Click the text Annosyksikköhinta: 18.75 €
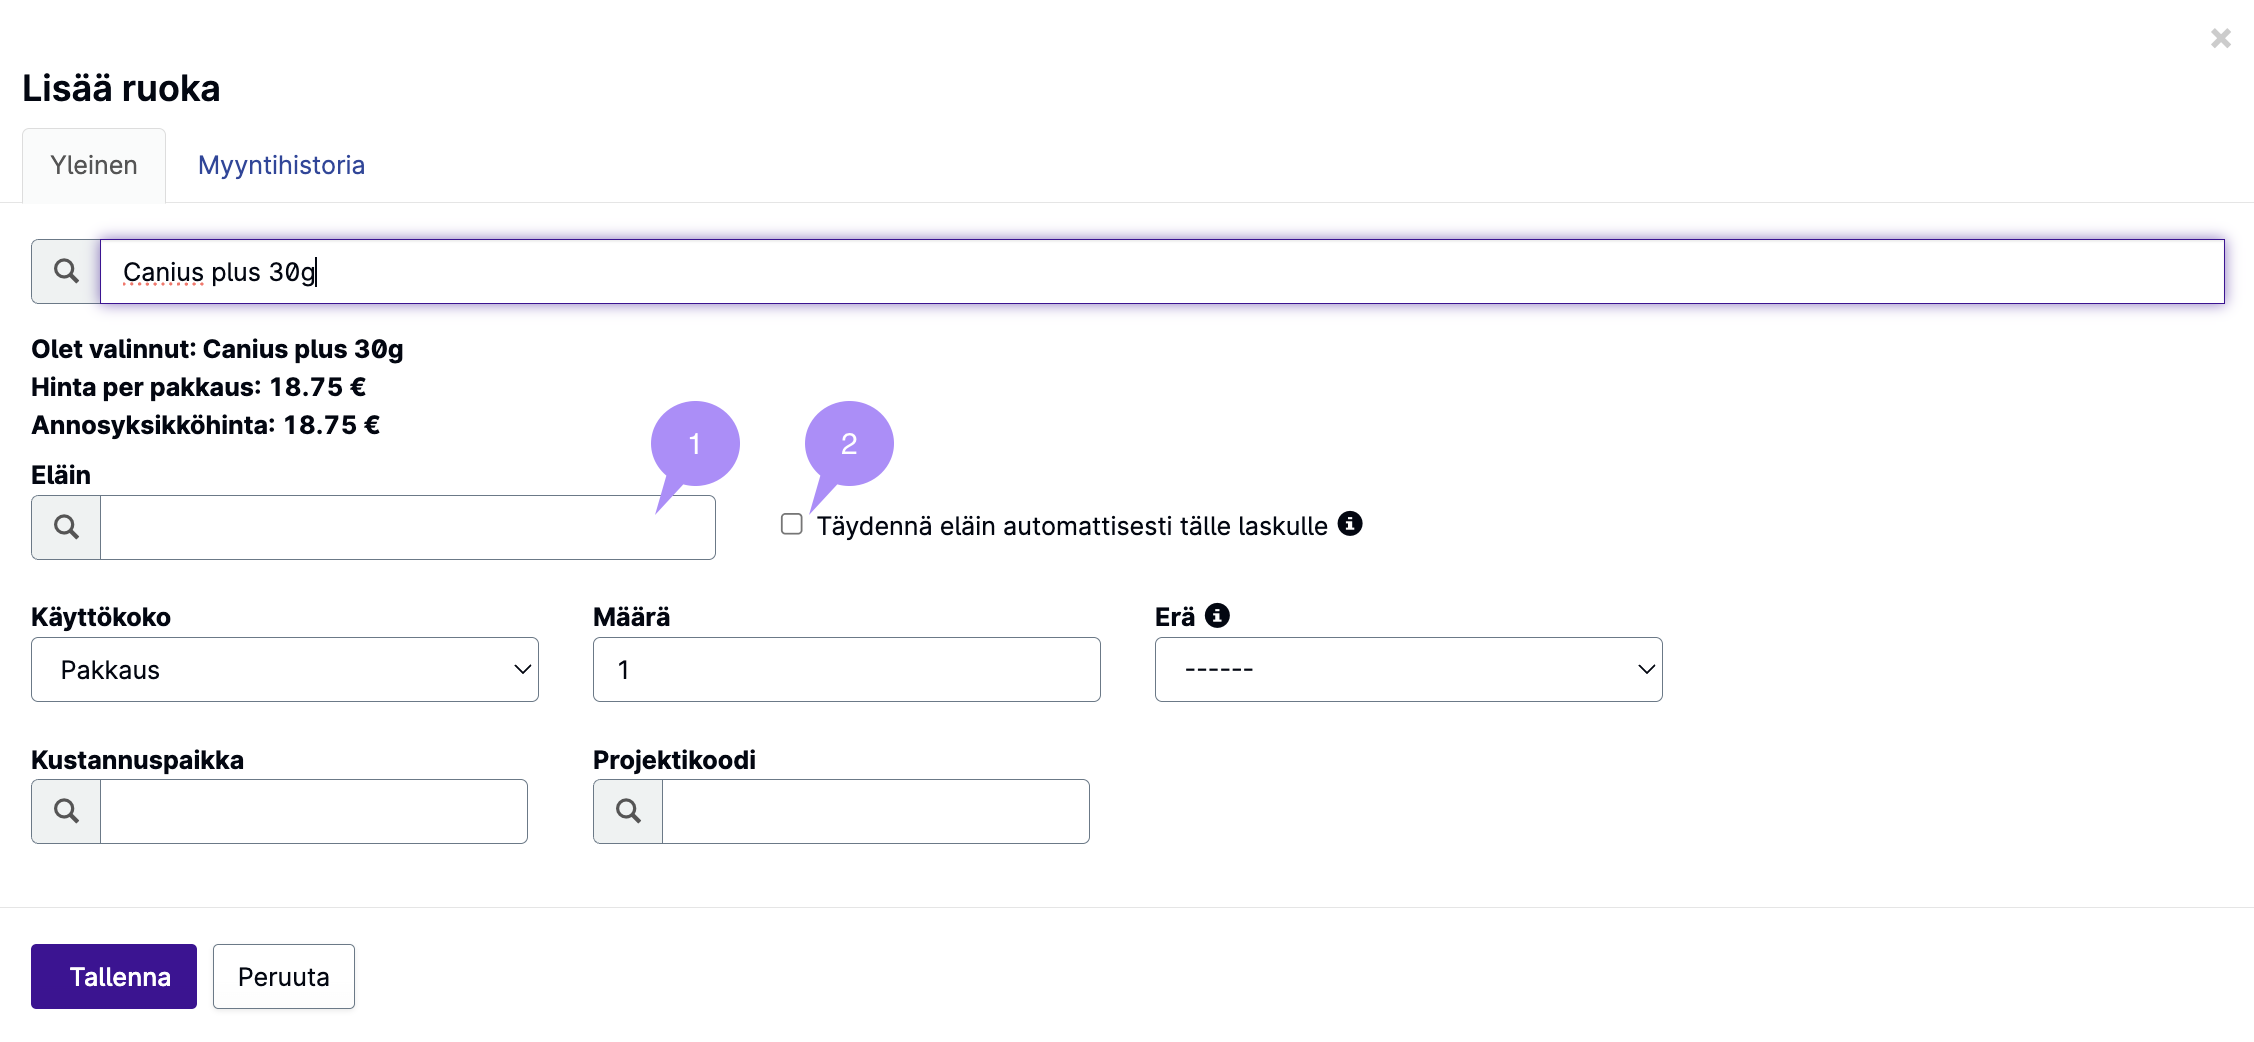 (x=205, y=425)
